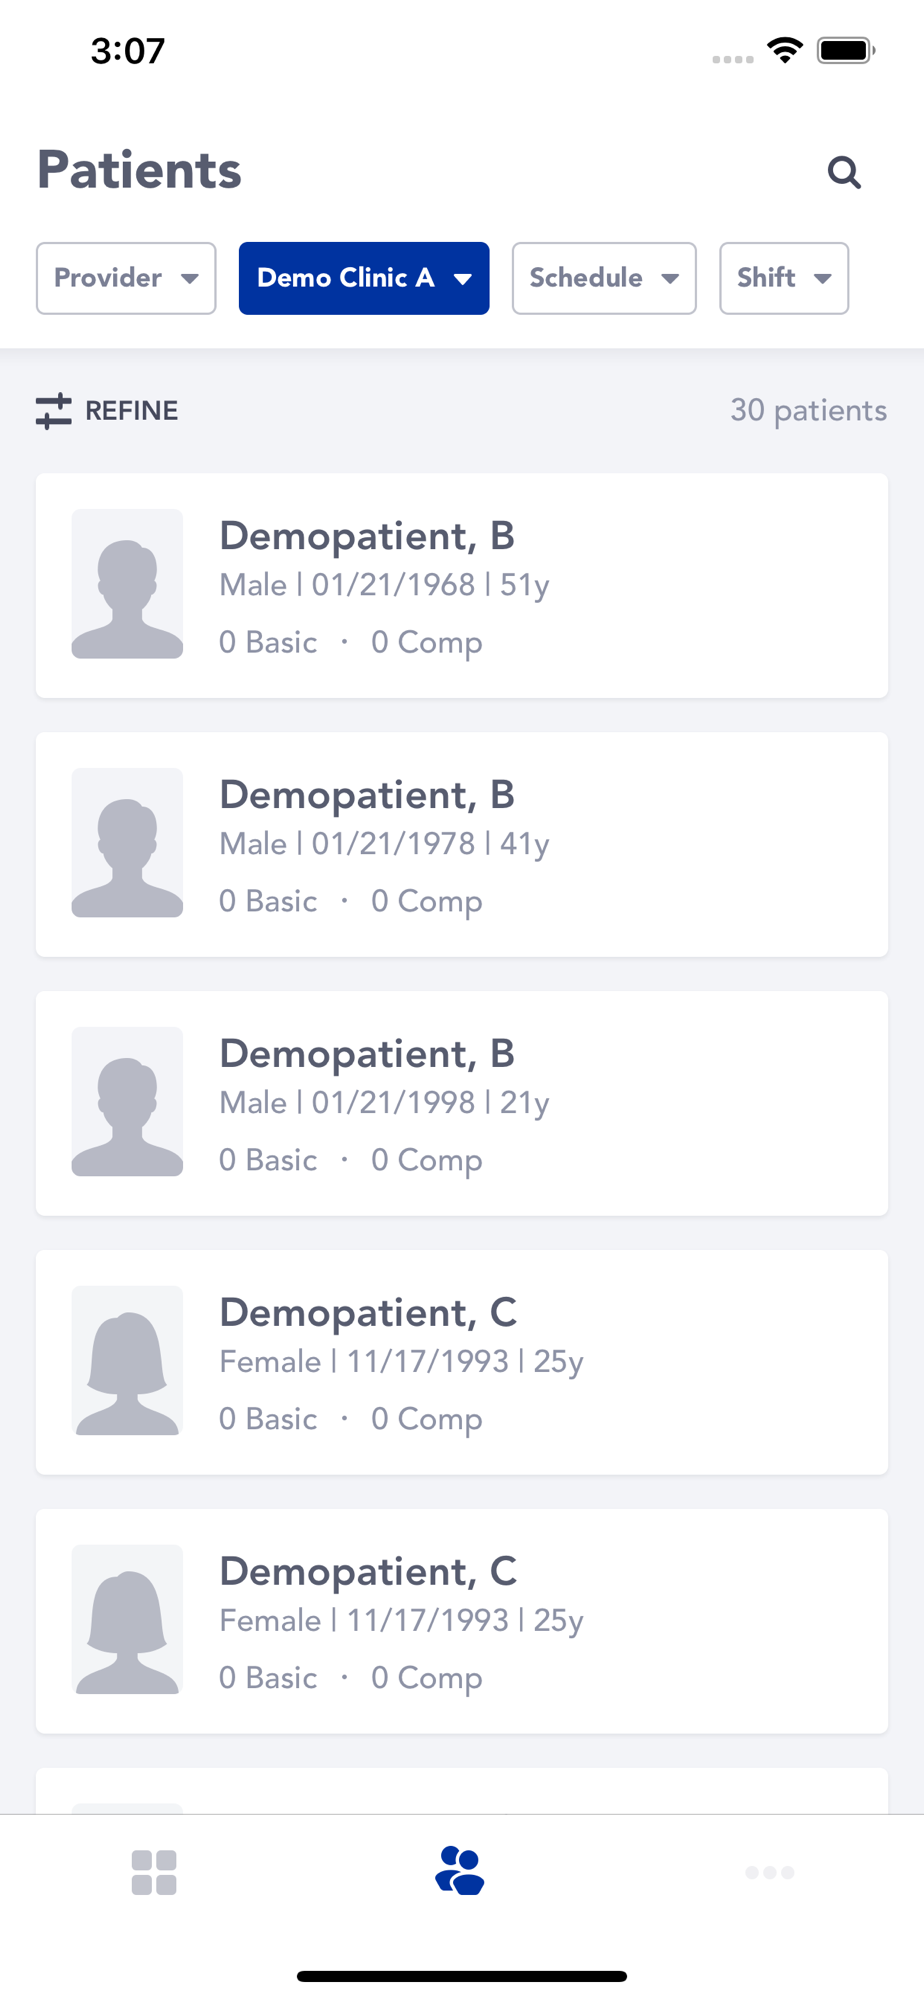
Task: Open the Demo Clinic A dropdown
Action: tap(364, 278)
